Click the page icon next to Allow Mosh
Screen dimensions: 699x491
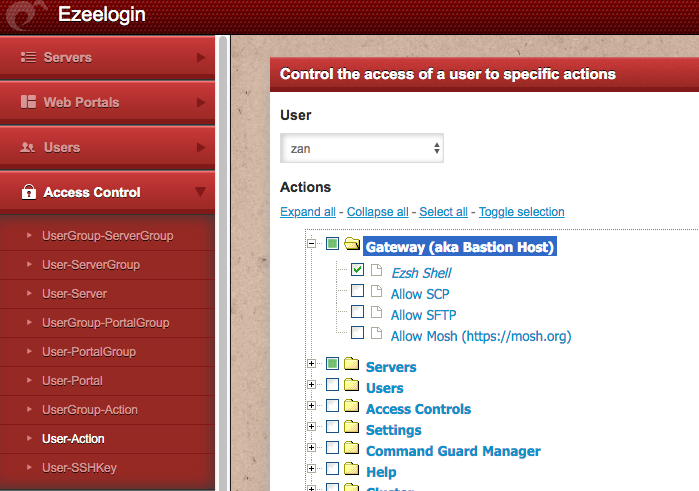pyautogui.click(x=377, y=333)
